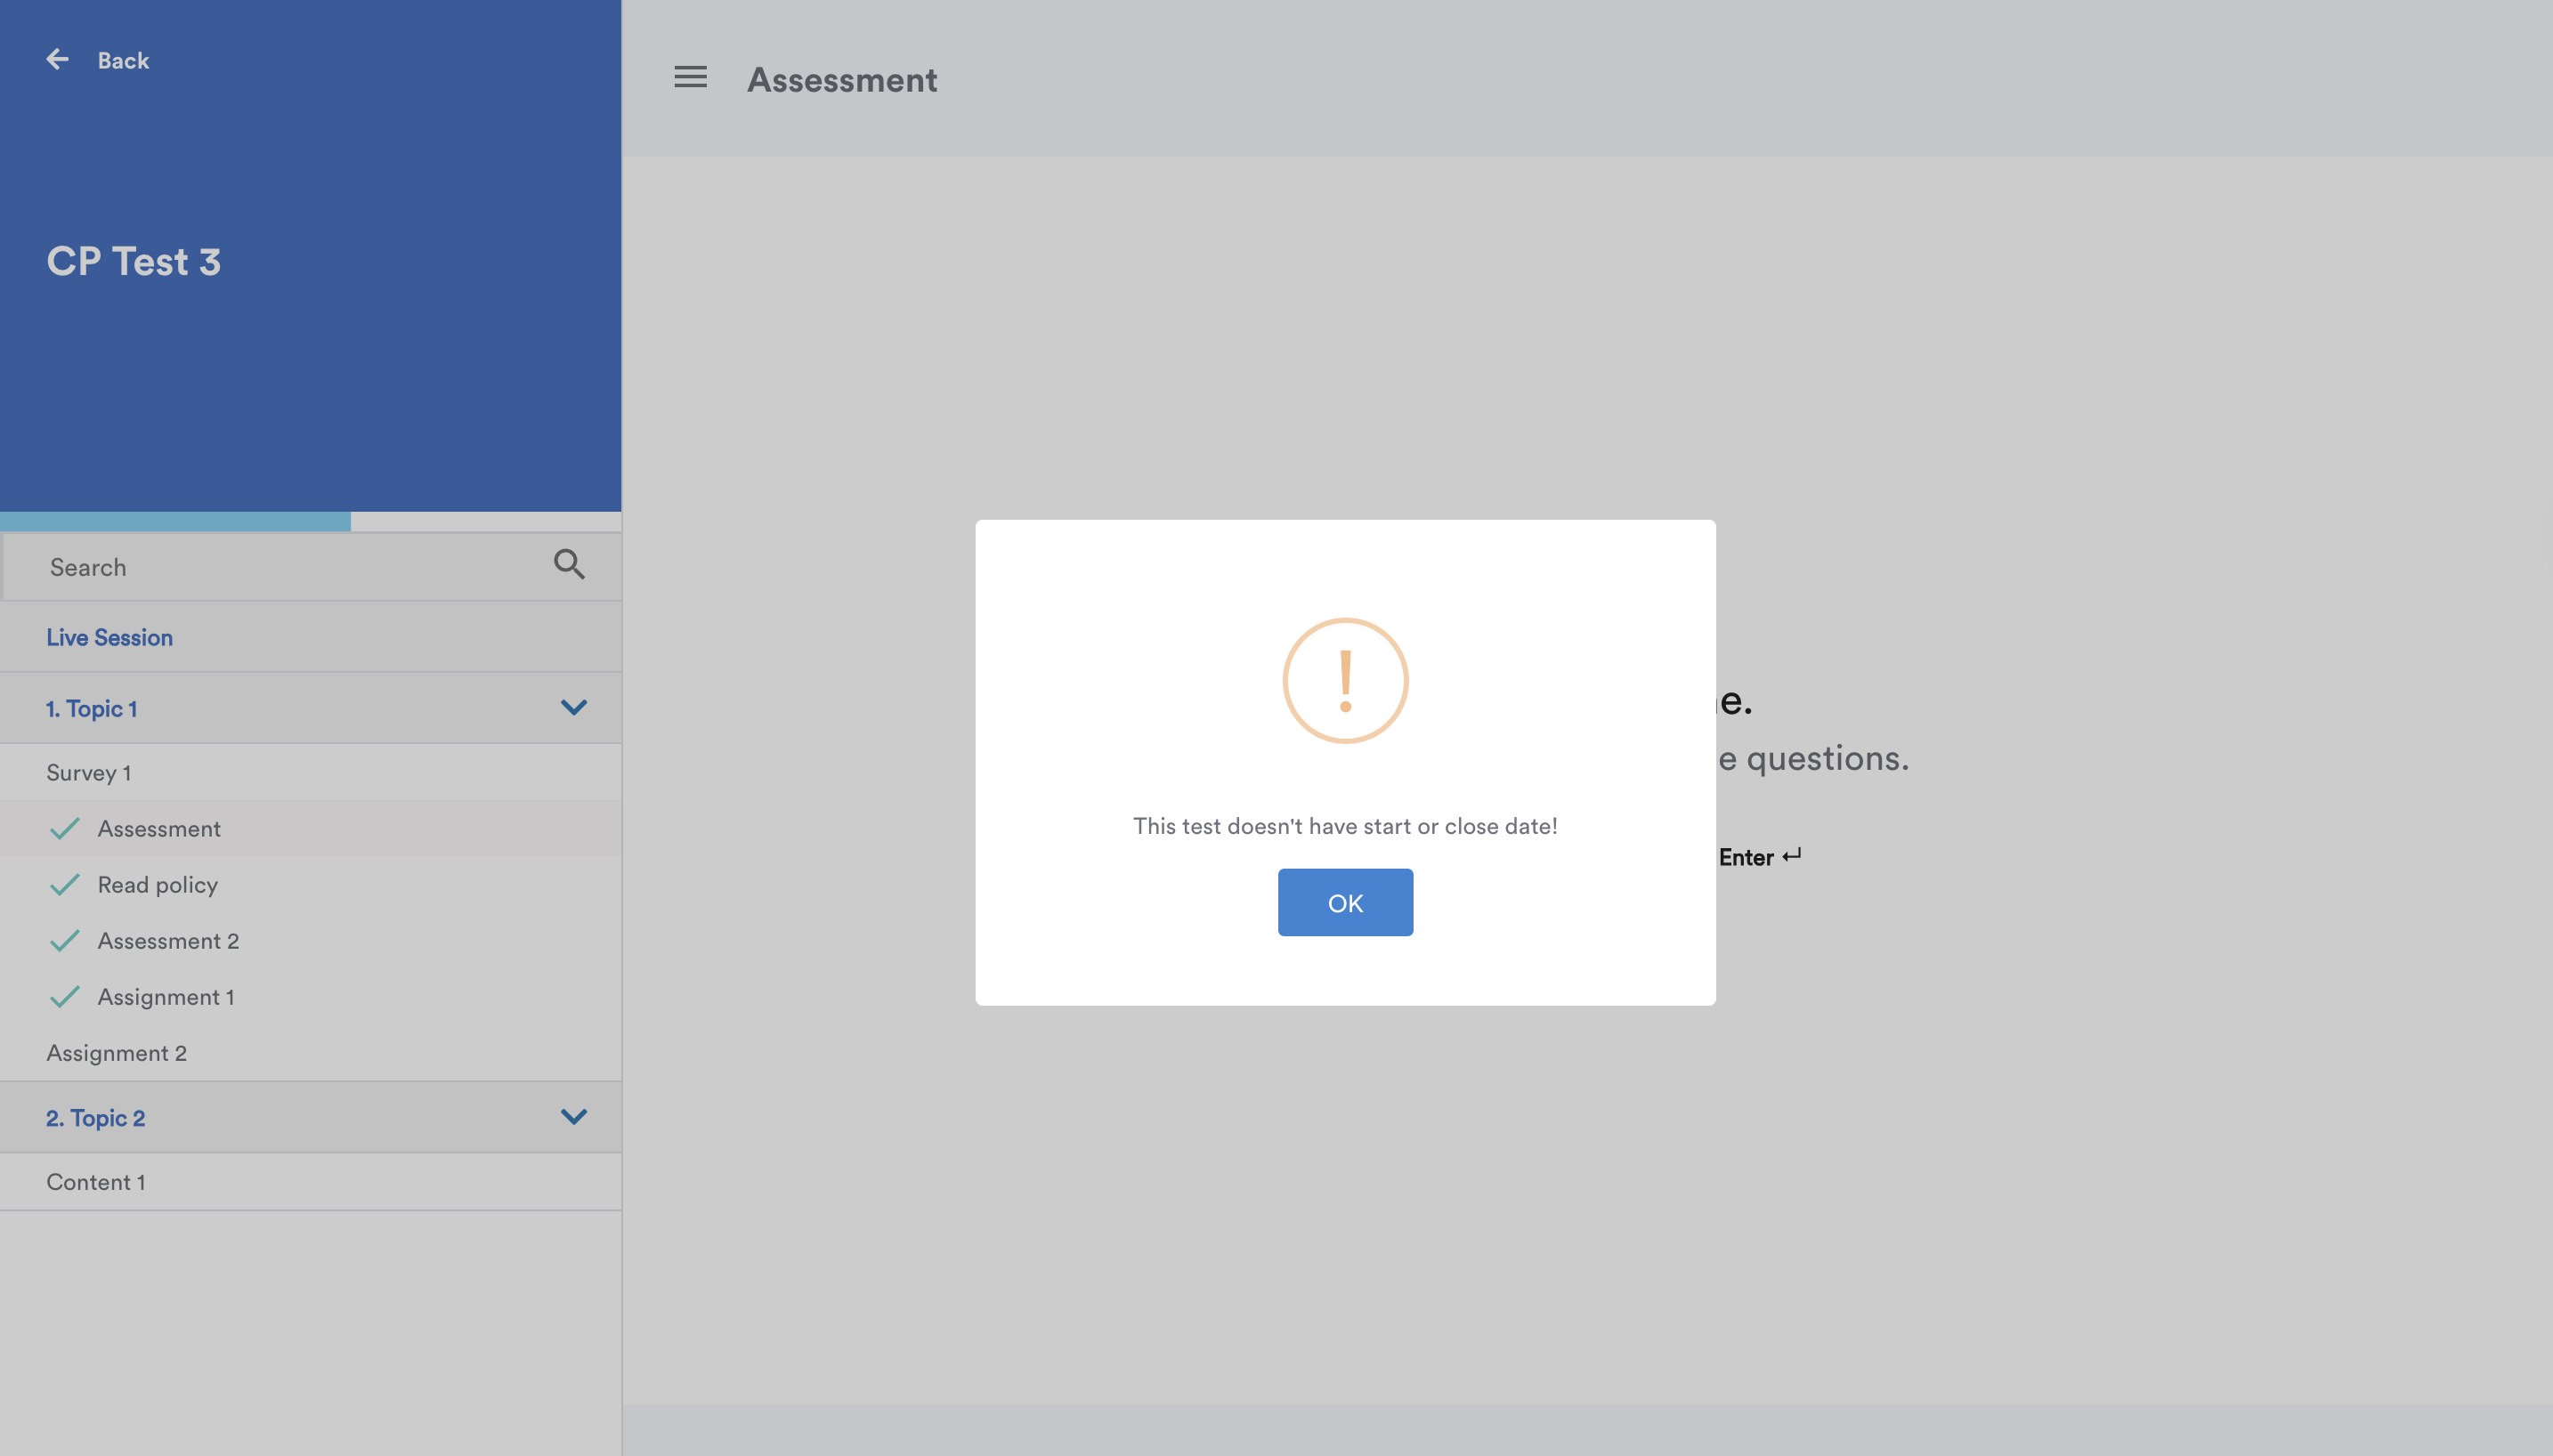Click the checkmark beside Assessment
The width and height of the screenshot is (2553, 1456).
point(65,829)
